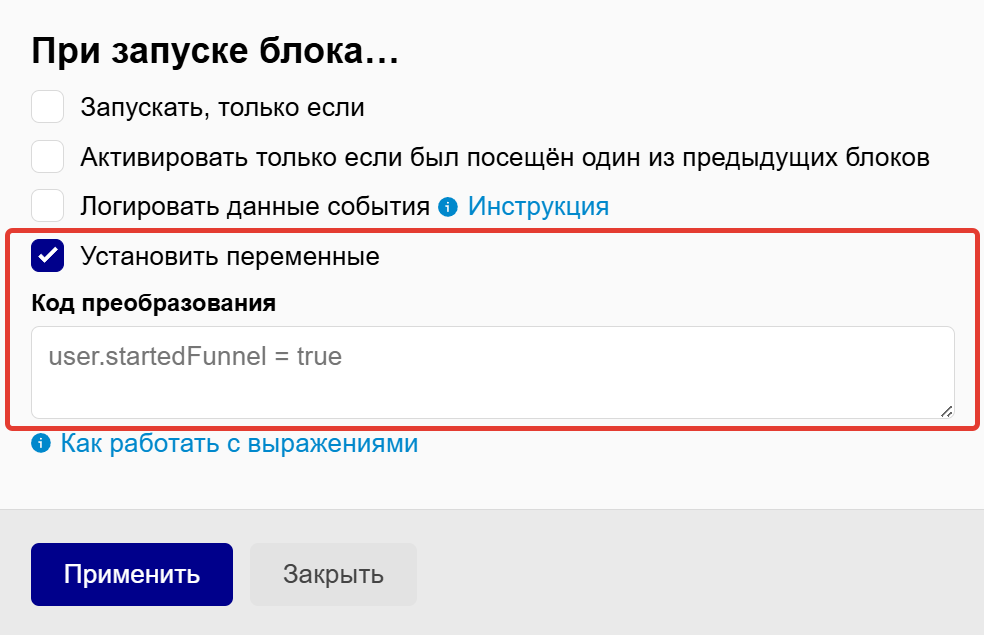
Task: Enable 'Логировать данные события' checkbox
Action: tap(48, 206)
